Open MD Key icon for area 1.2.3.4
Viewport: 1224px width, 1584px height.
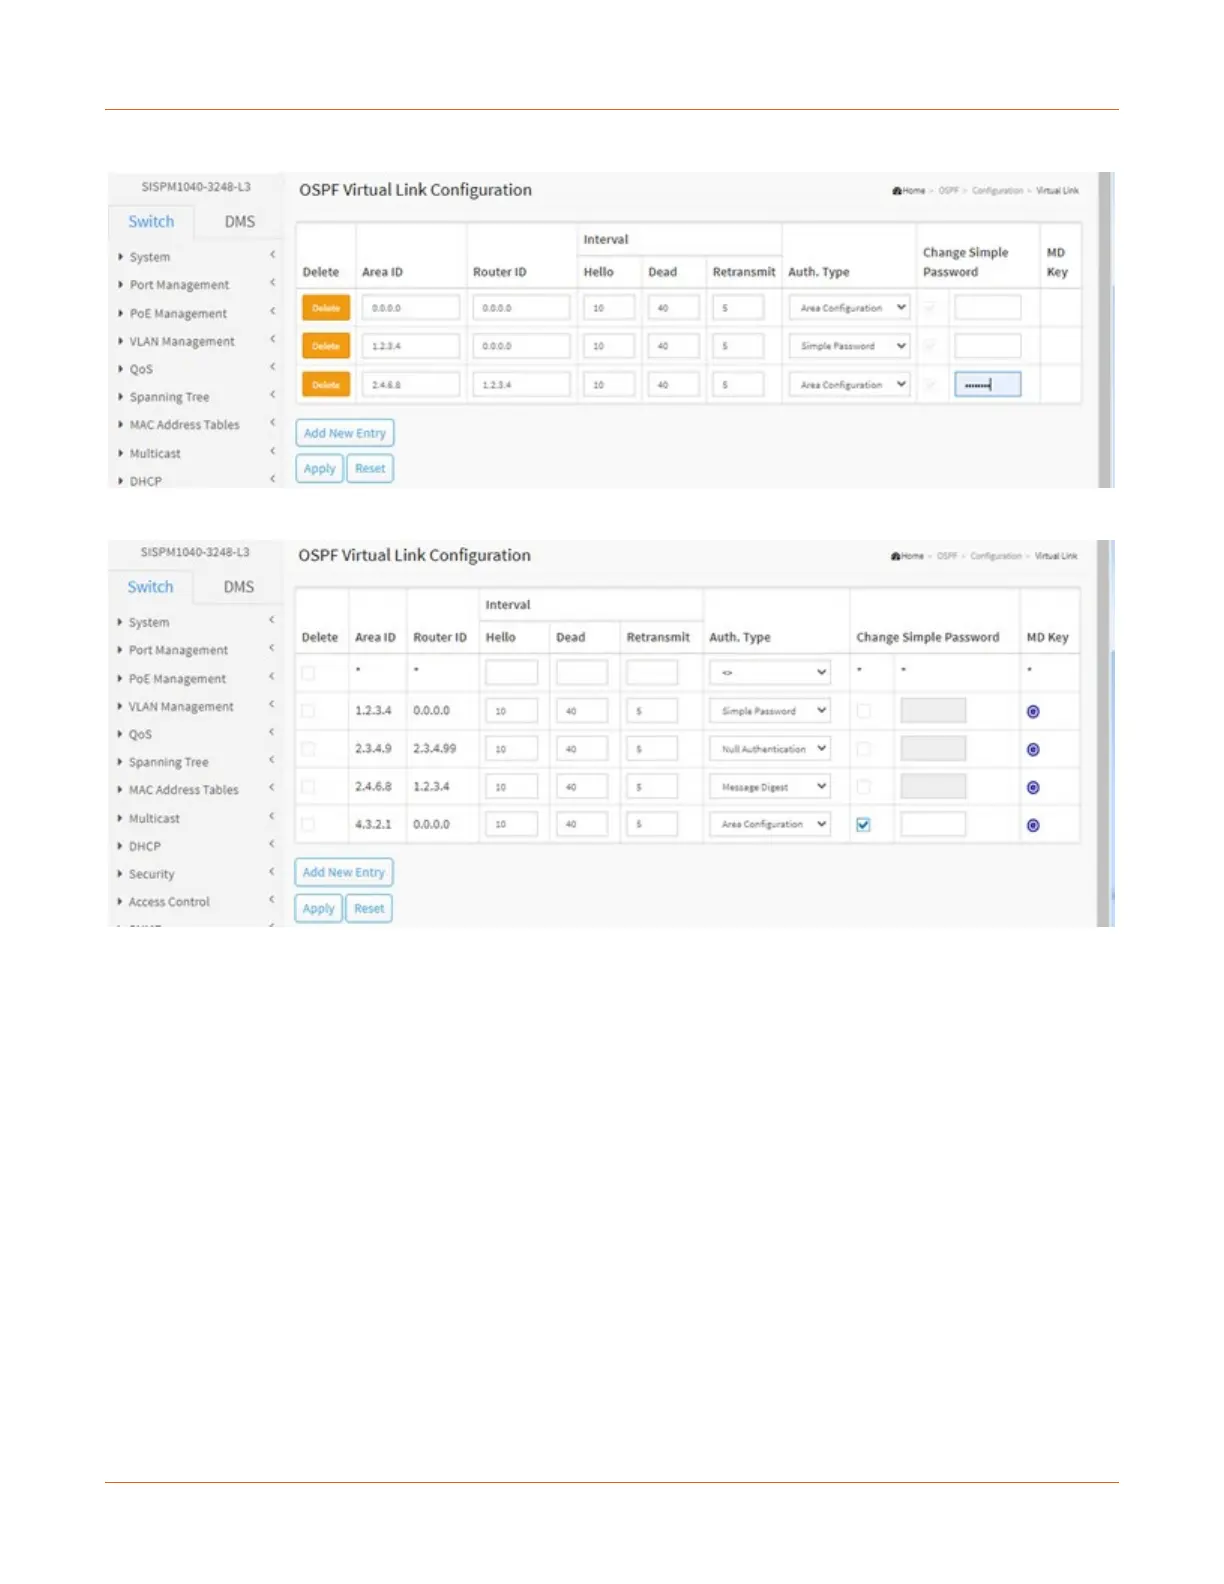(1033, 712)
